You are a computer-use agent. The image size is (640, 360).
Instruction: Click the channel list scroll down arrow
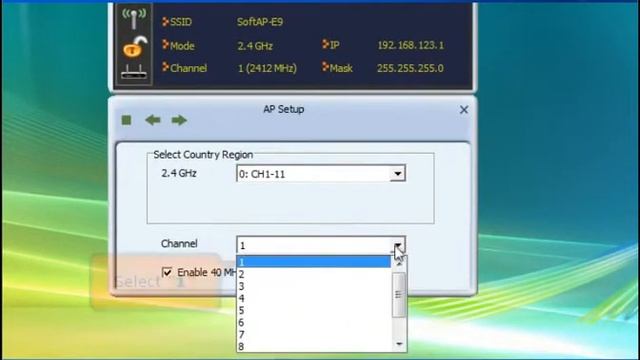point(399,344)
